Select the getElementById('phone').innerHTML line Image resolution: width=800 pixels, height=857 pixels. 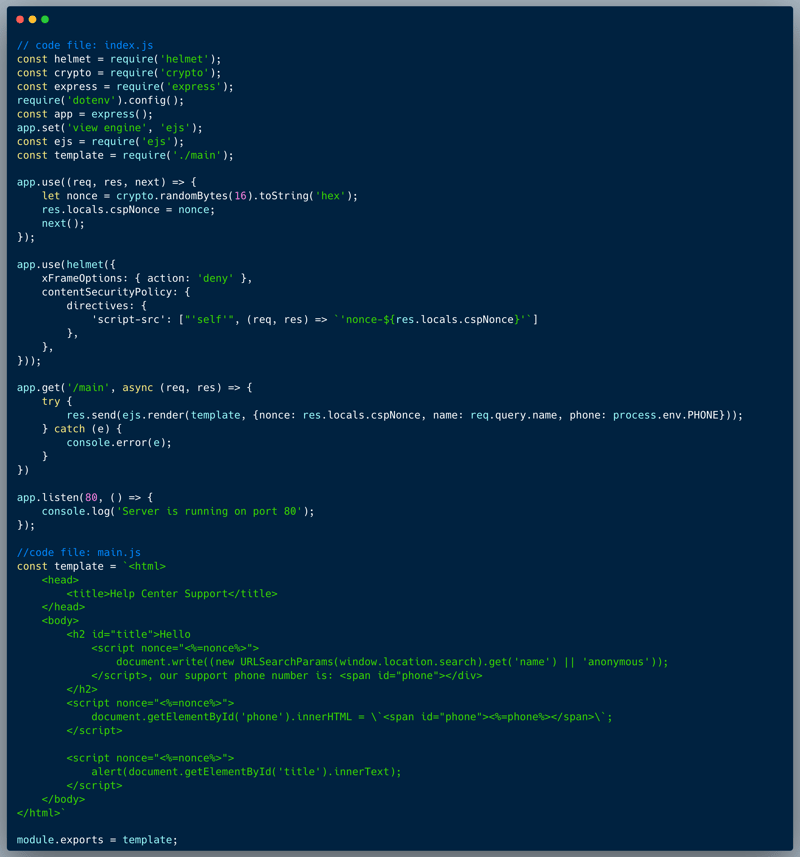[x=352, y=717]
